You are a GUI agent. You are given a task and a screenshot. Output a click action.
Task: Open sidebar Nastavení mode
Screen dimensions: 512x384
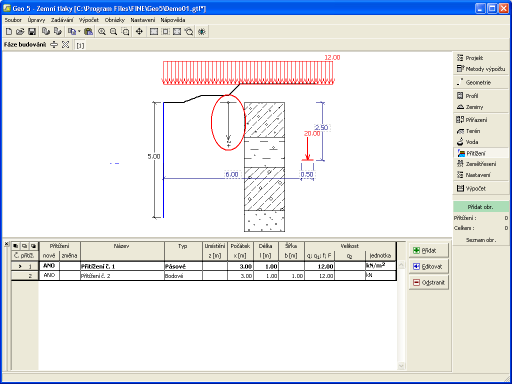pyautogui.click(x=481, y=175)
